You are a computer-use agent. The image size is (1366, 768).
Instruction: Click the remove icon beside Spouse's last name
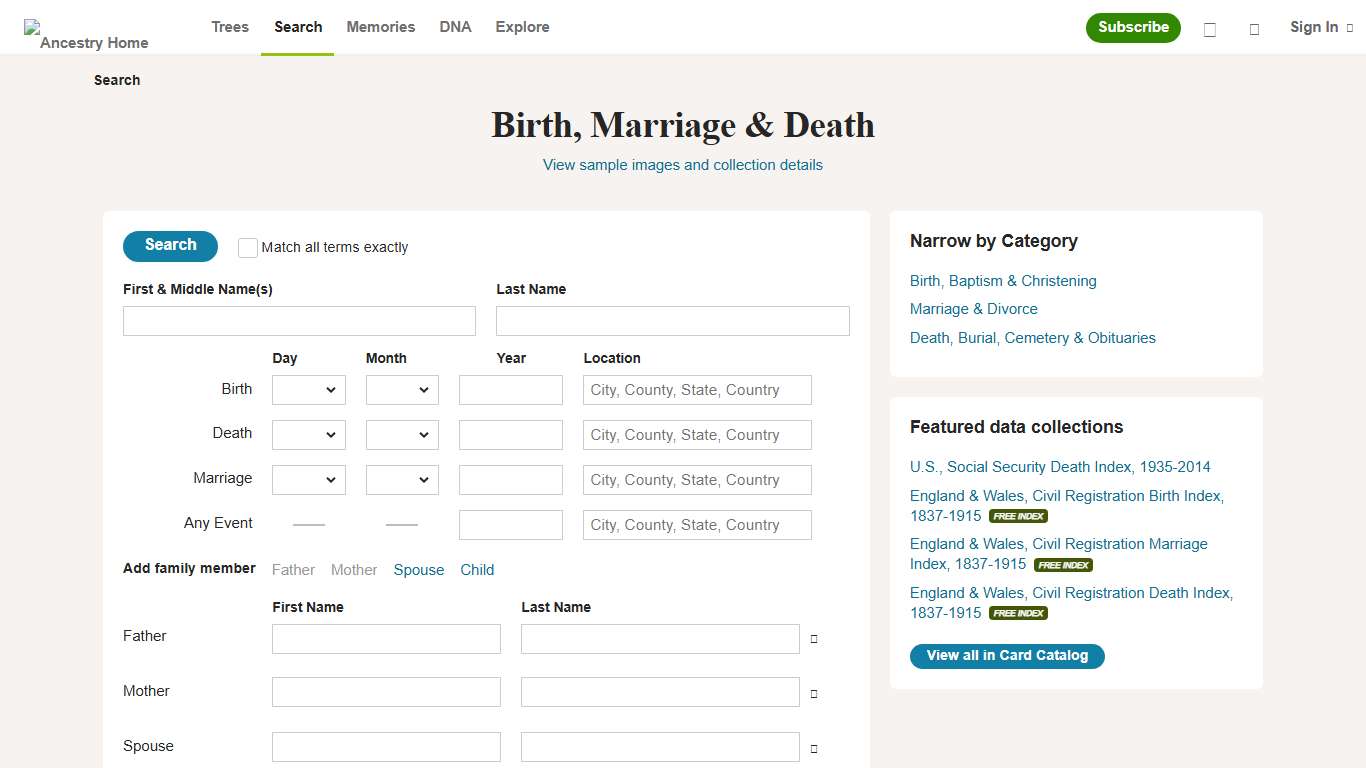tap(813, 747)
